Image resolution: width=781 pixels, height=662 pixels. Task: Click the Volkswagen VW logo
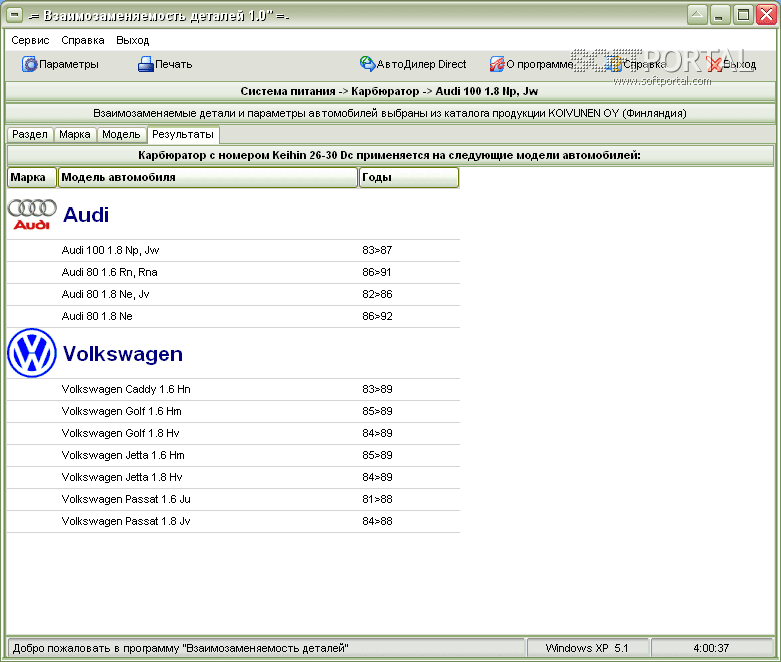pos(32,353)
